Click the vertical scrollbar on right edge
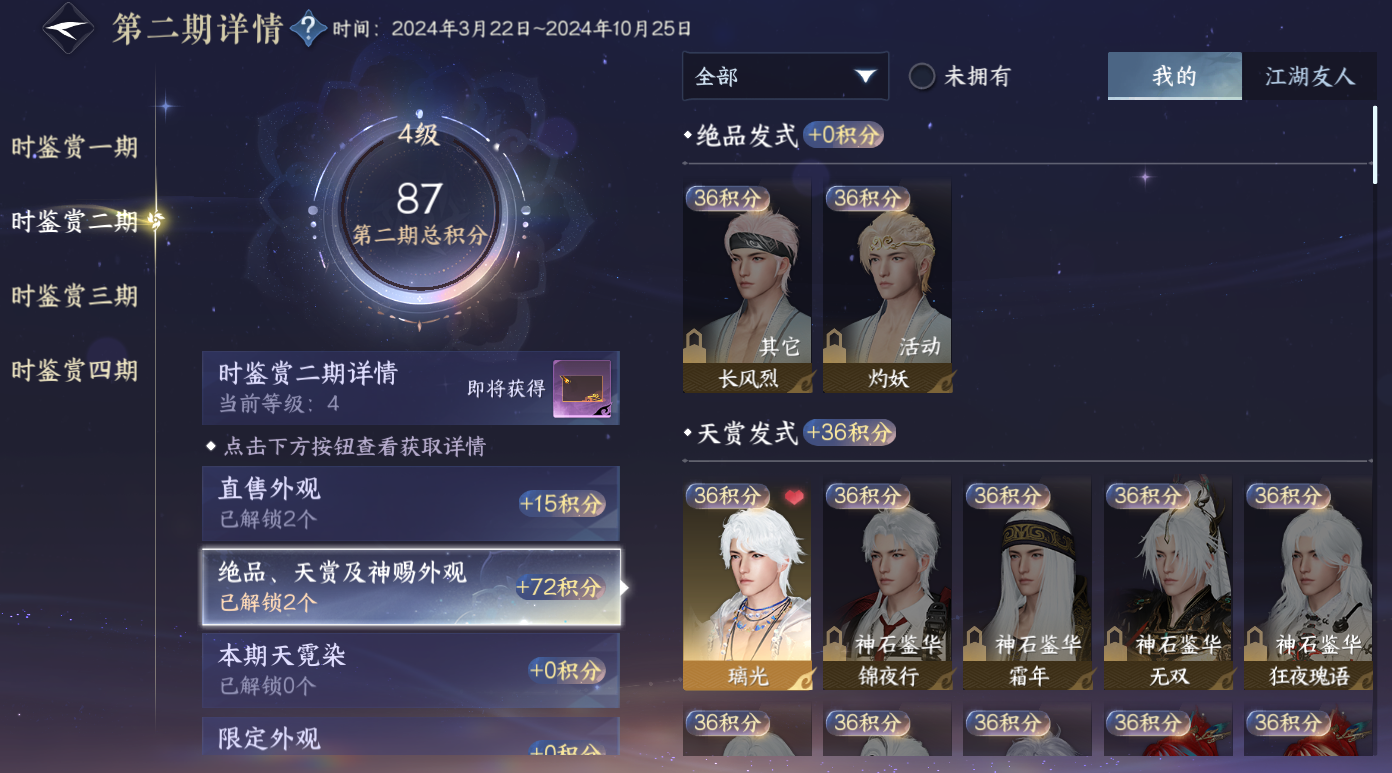The width and height of the screenshot is (1392, 773). [1375, 145]
